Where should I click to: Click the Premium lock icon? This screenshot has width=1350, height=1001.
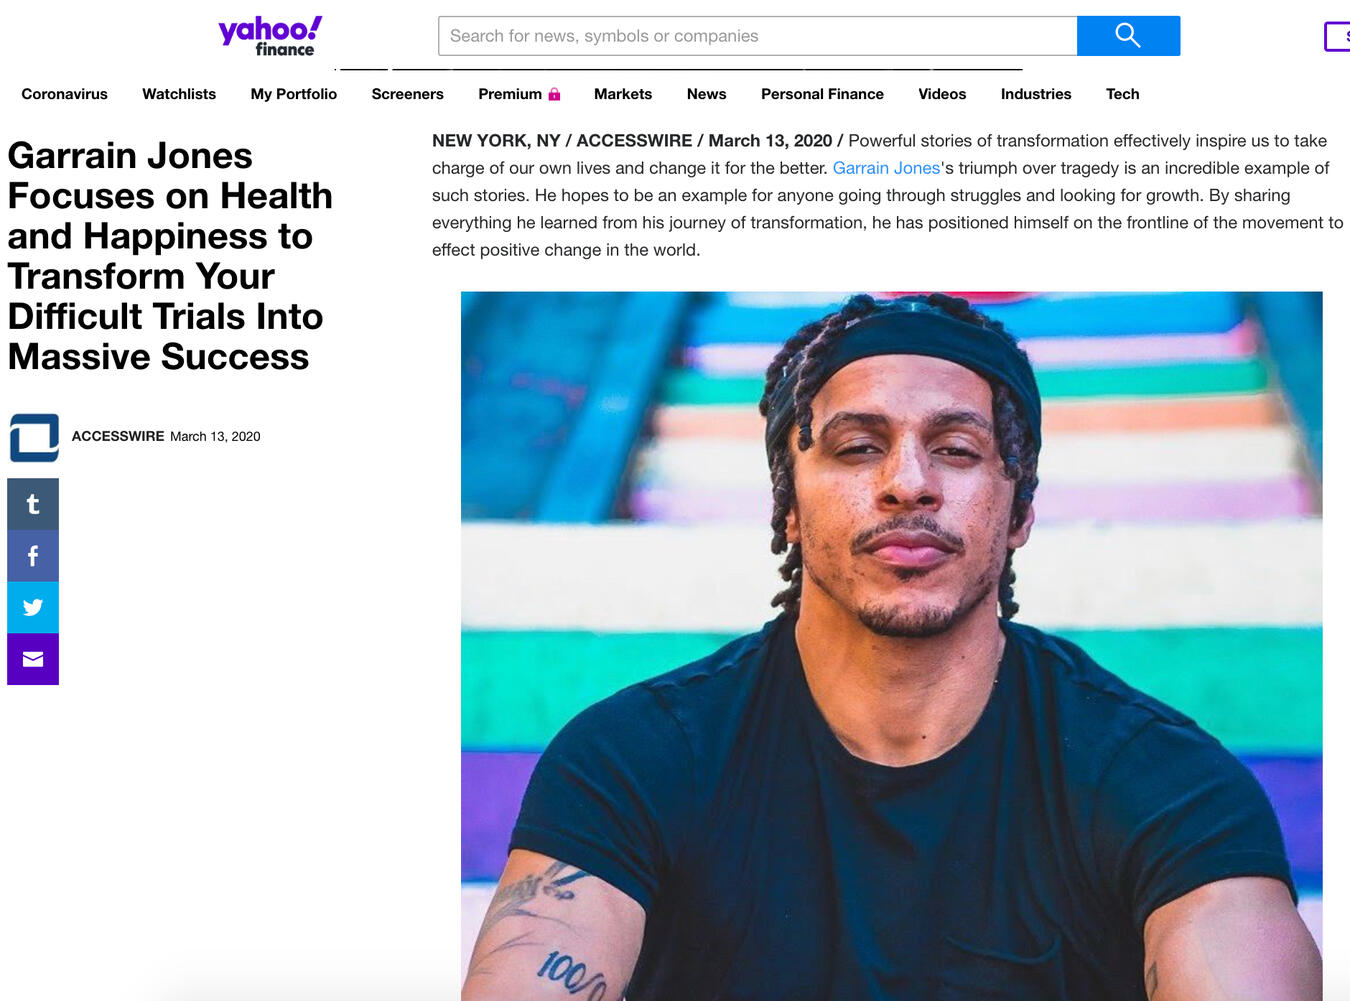554,94
